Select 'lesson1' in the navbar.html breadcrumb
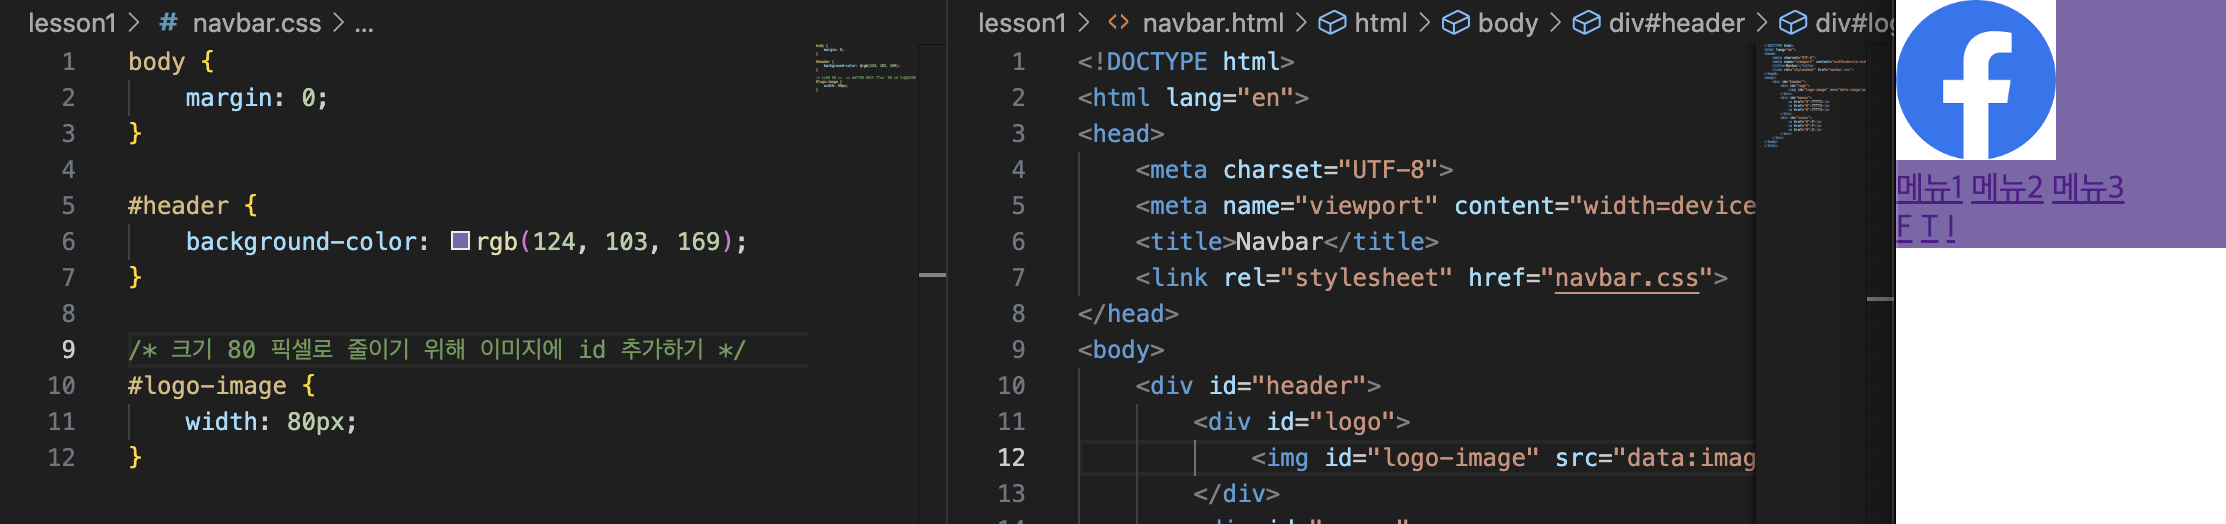Screen dimensions: 2226x524 1022,22
